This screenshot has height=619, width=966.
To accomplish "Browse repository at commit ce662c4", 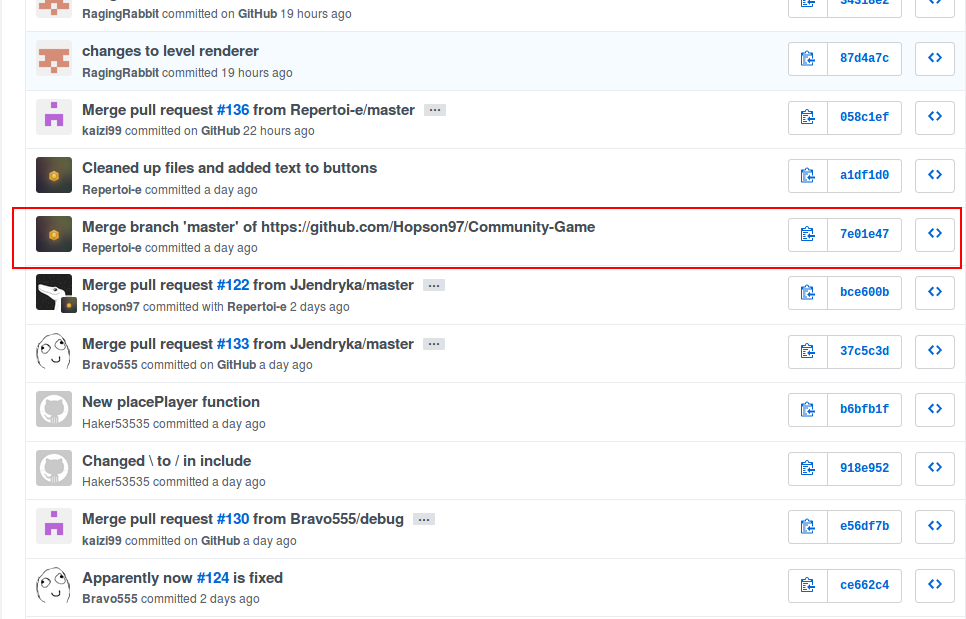I will point(934,585).
